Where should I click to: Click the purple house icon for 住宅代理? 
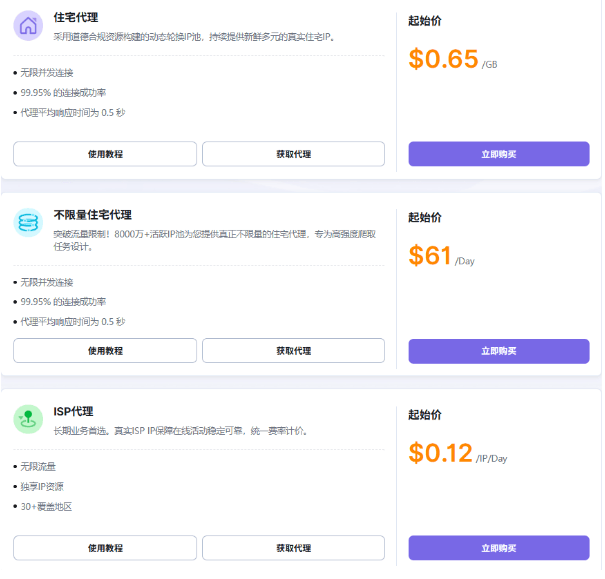pyautogui.click(x=28, y=26)
